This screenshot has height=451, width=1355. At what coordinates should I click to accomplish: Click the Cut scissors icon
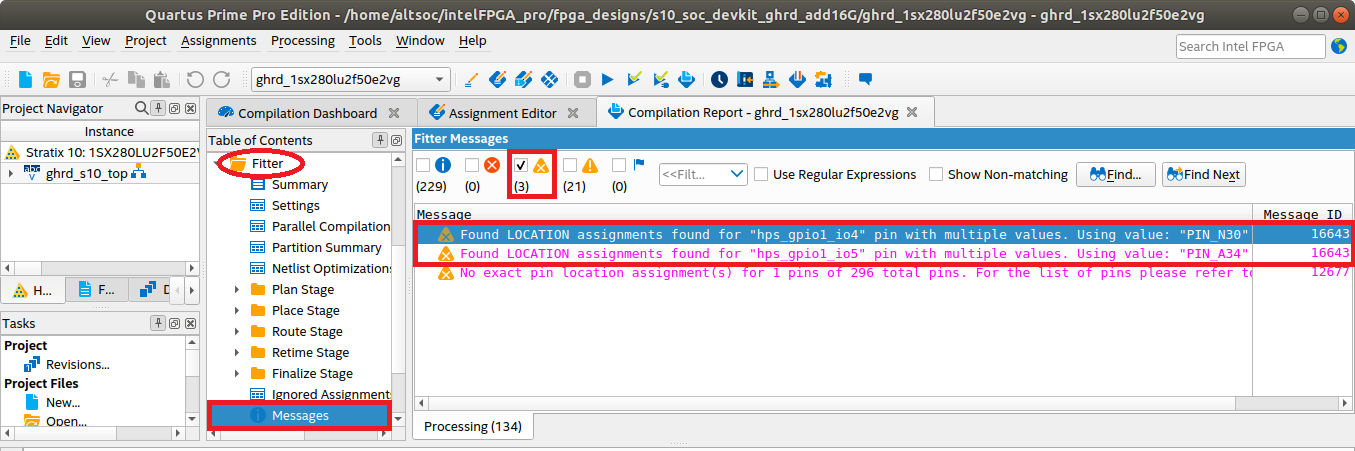pos(111,79)
